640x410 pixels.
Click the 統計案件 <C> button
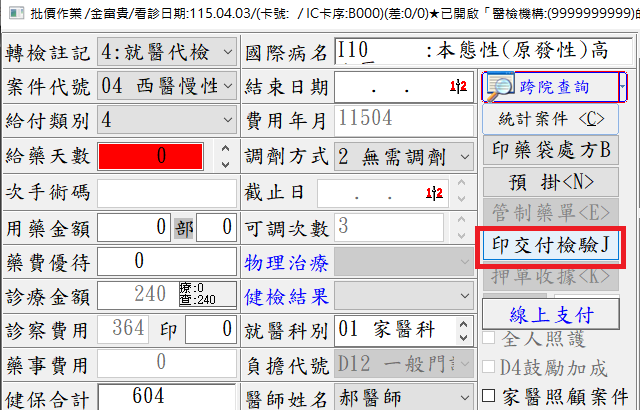[550, 118]
